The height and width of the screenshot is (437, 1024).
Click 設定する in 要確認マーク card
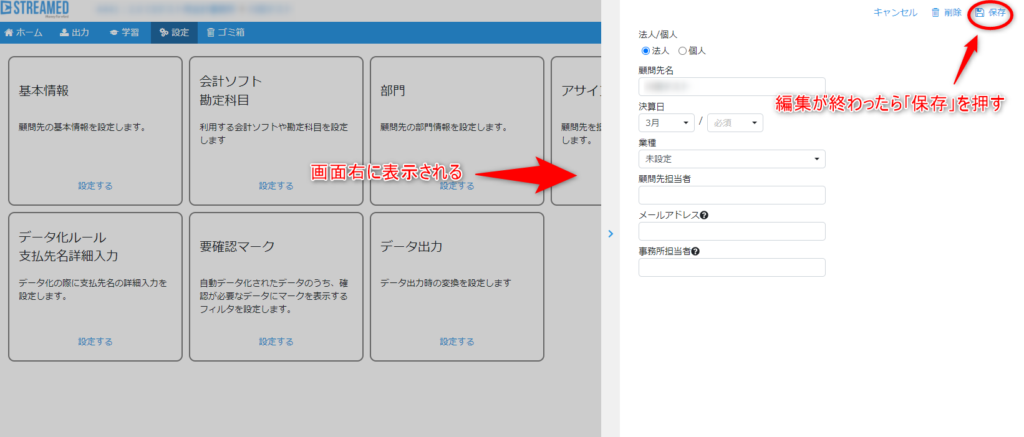point(276,342)
